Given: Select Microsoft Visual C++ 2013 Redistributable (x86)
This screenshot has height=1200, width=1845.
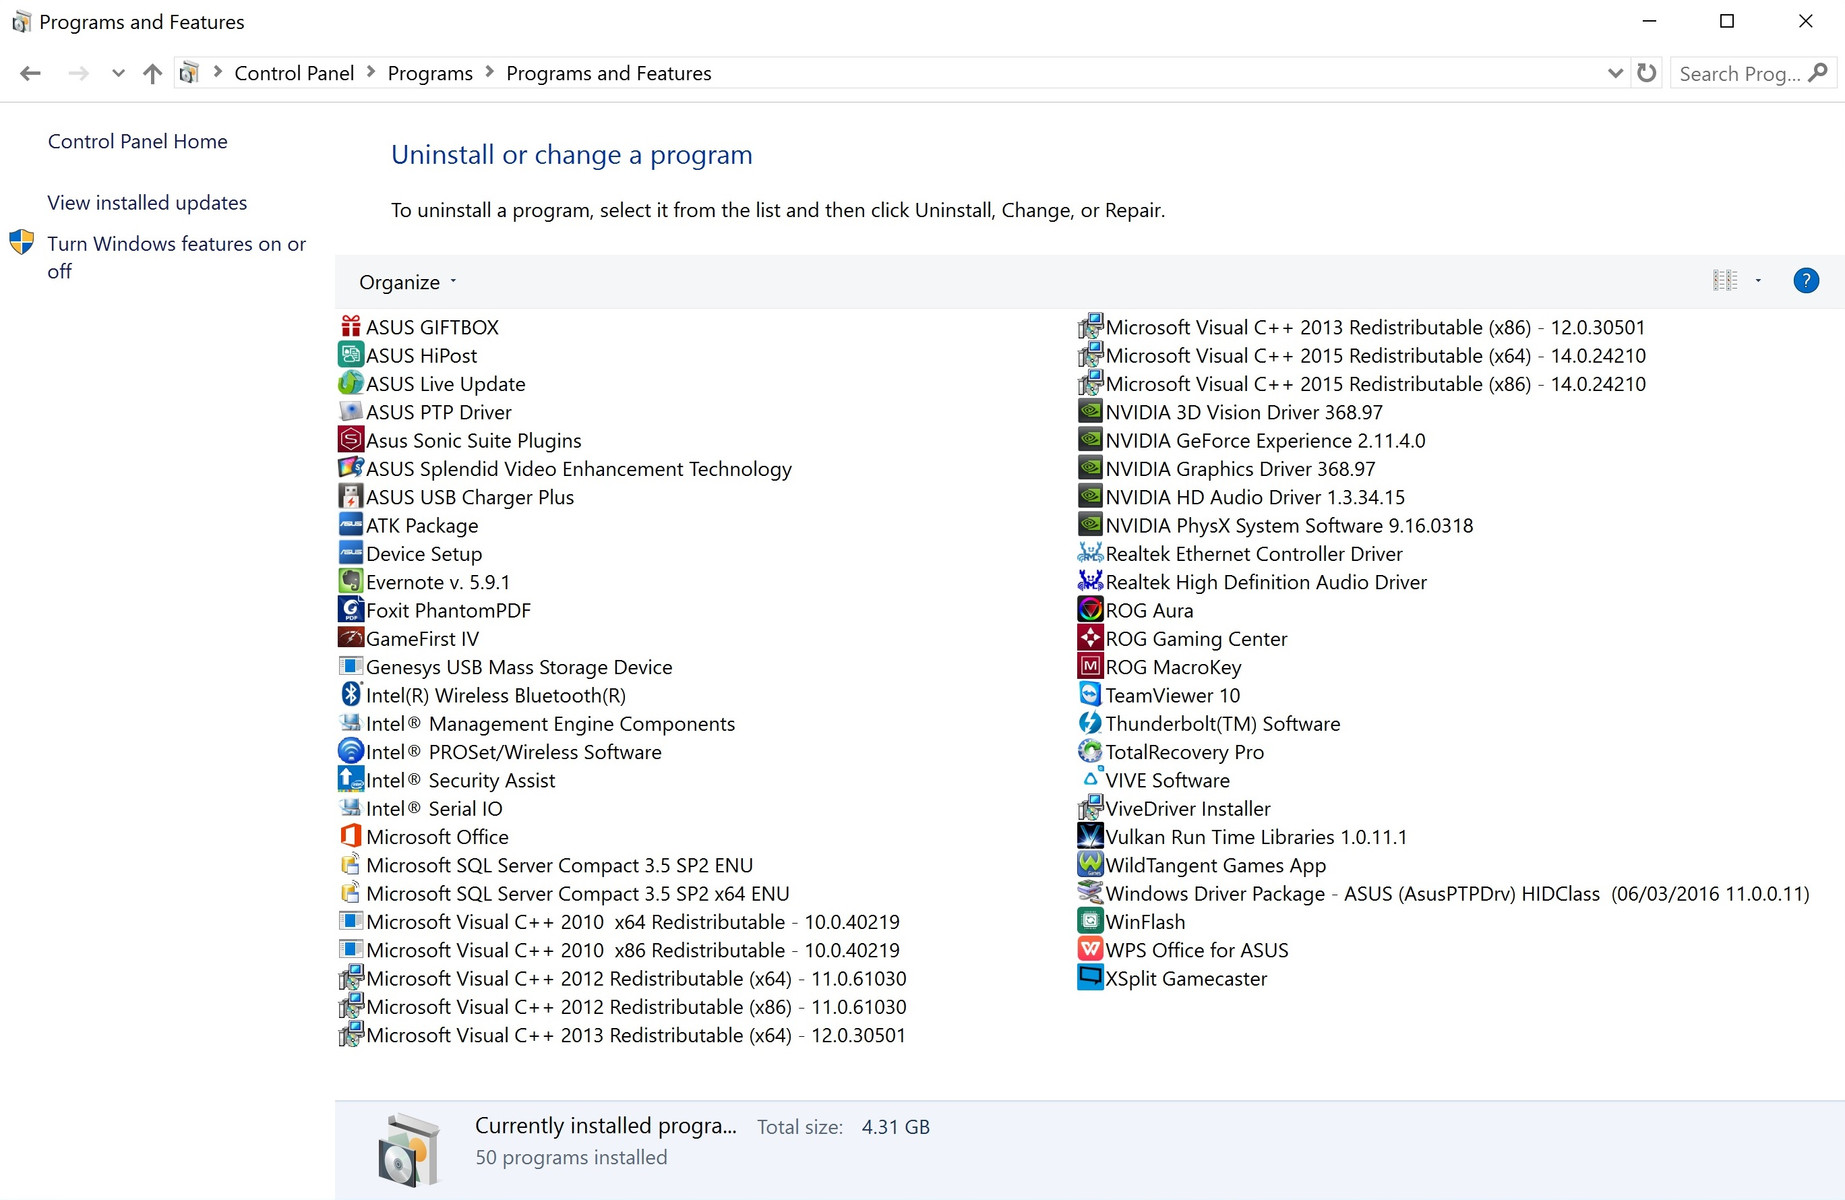Looking at the screenshot, I should coord(1362,327).
